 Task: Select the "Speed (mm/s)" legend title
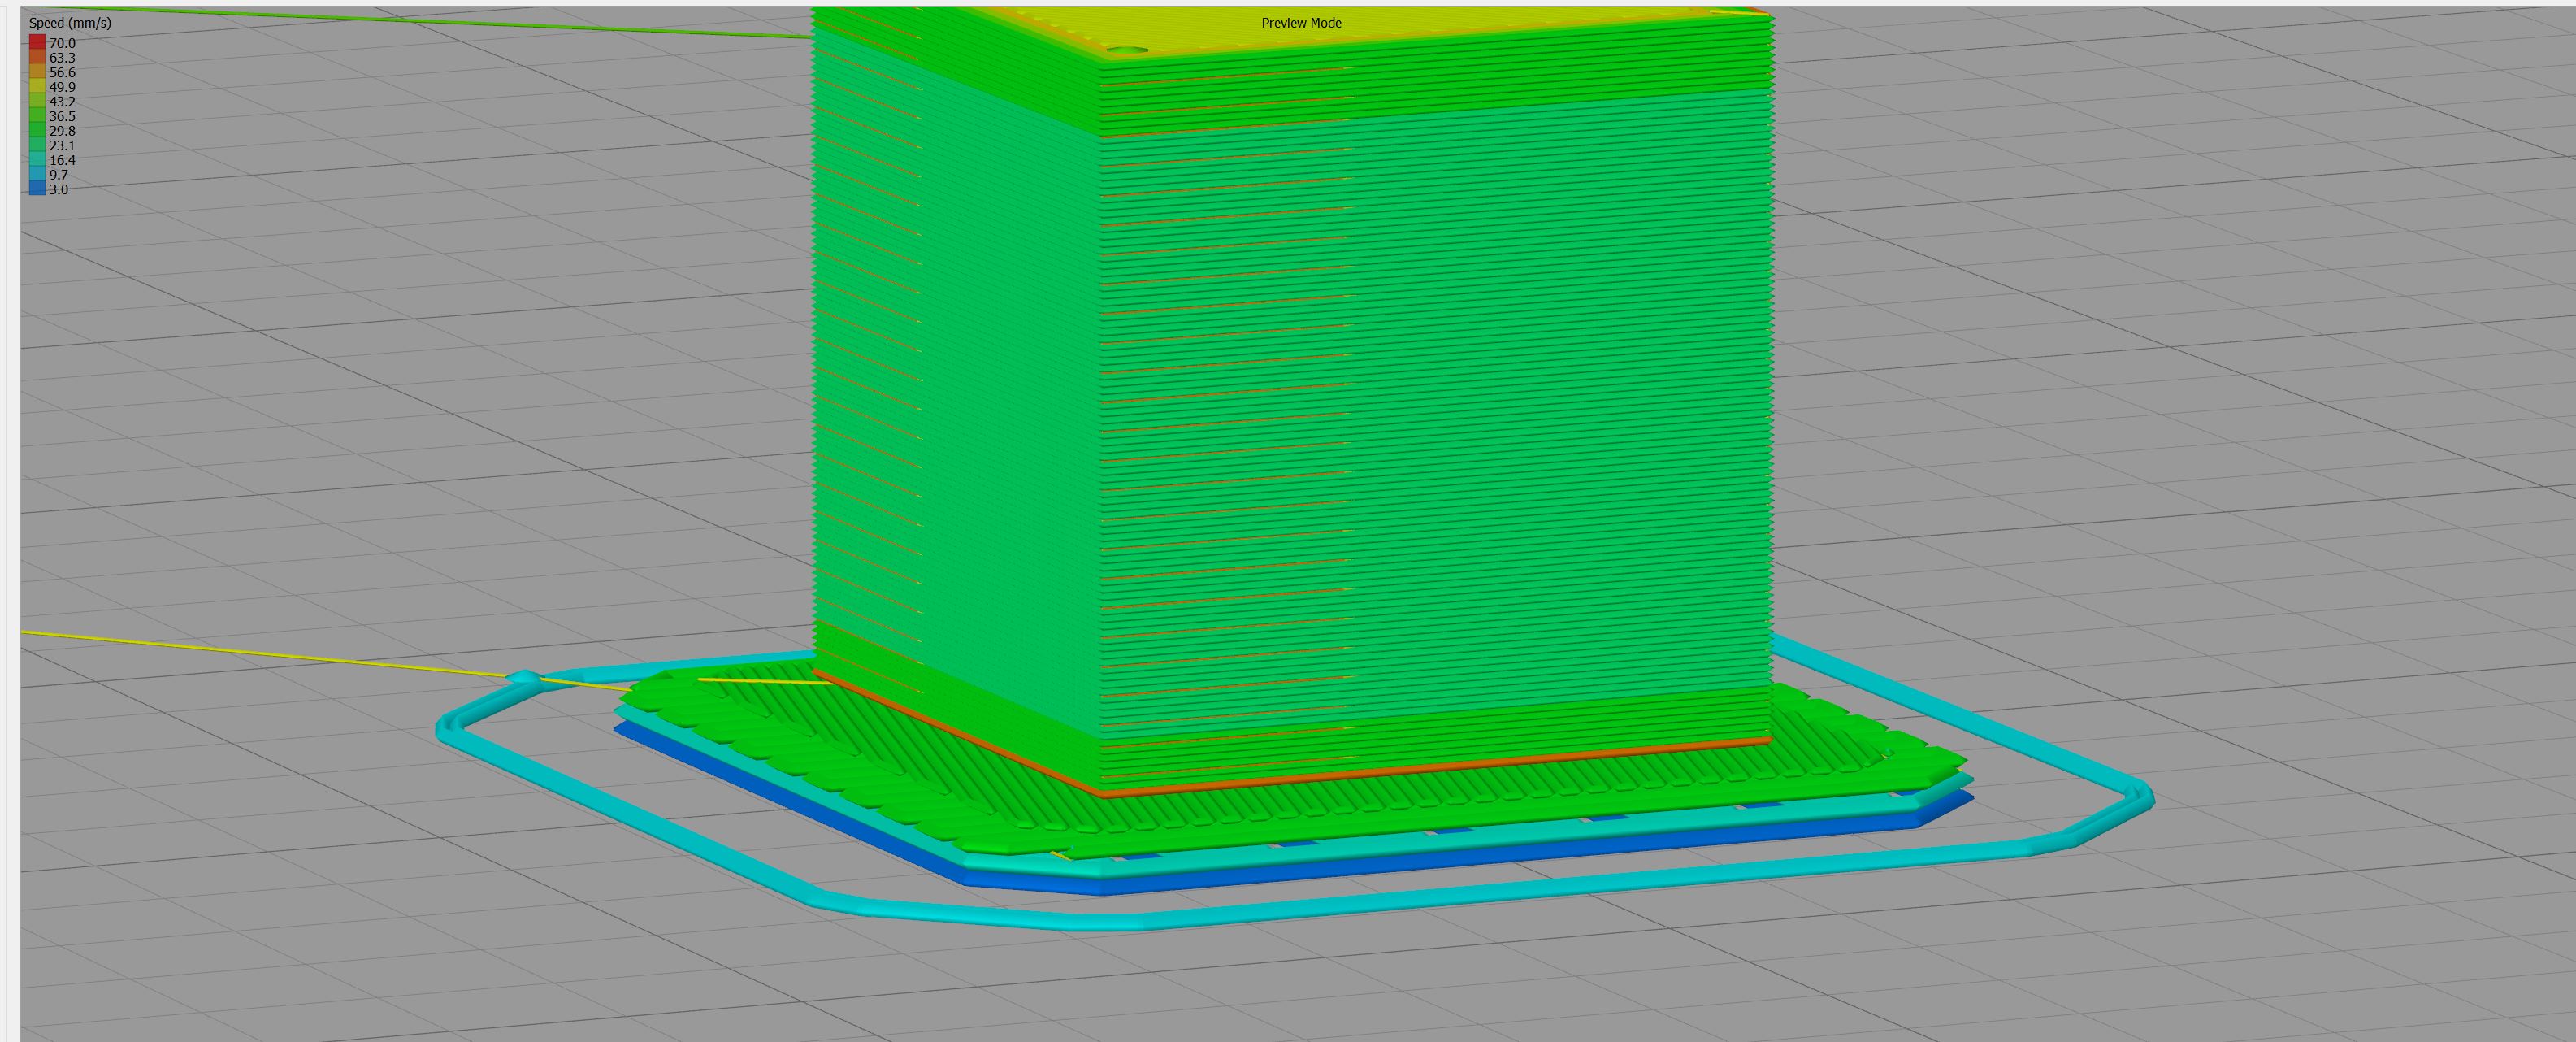70,23
